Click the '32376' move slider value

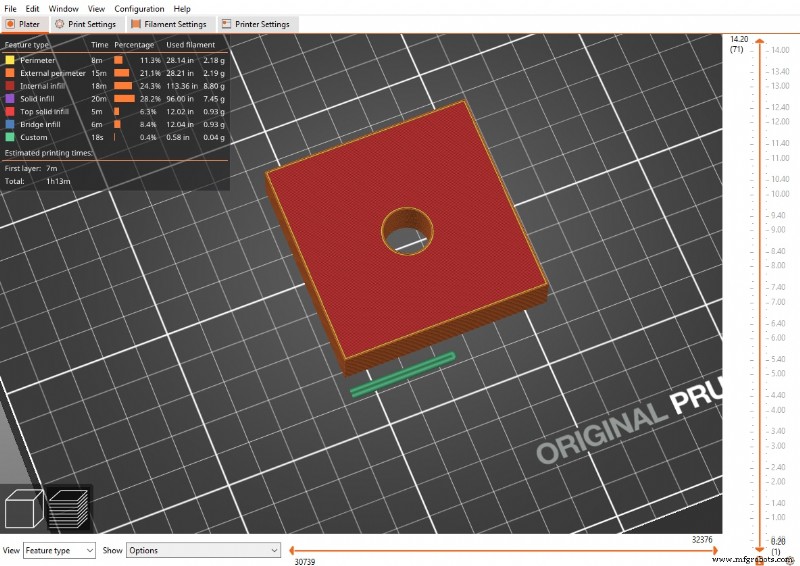tap(702, 539)
